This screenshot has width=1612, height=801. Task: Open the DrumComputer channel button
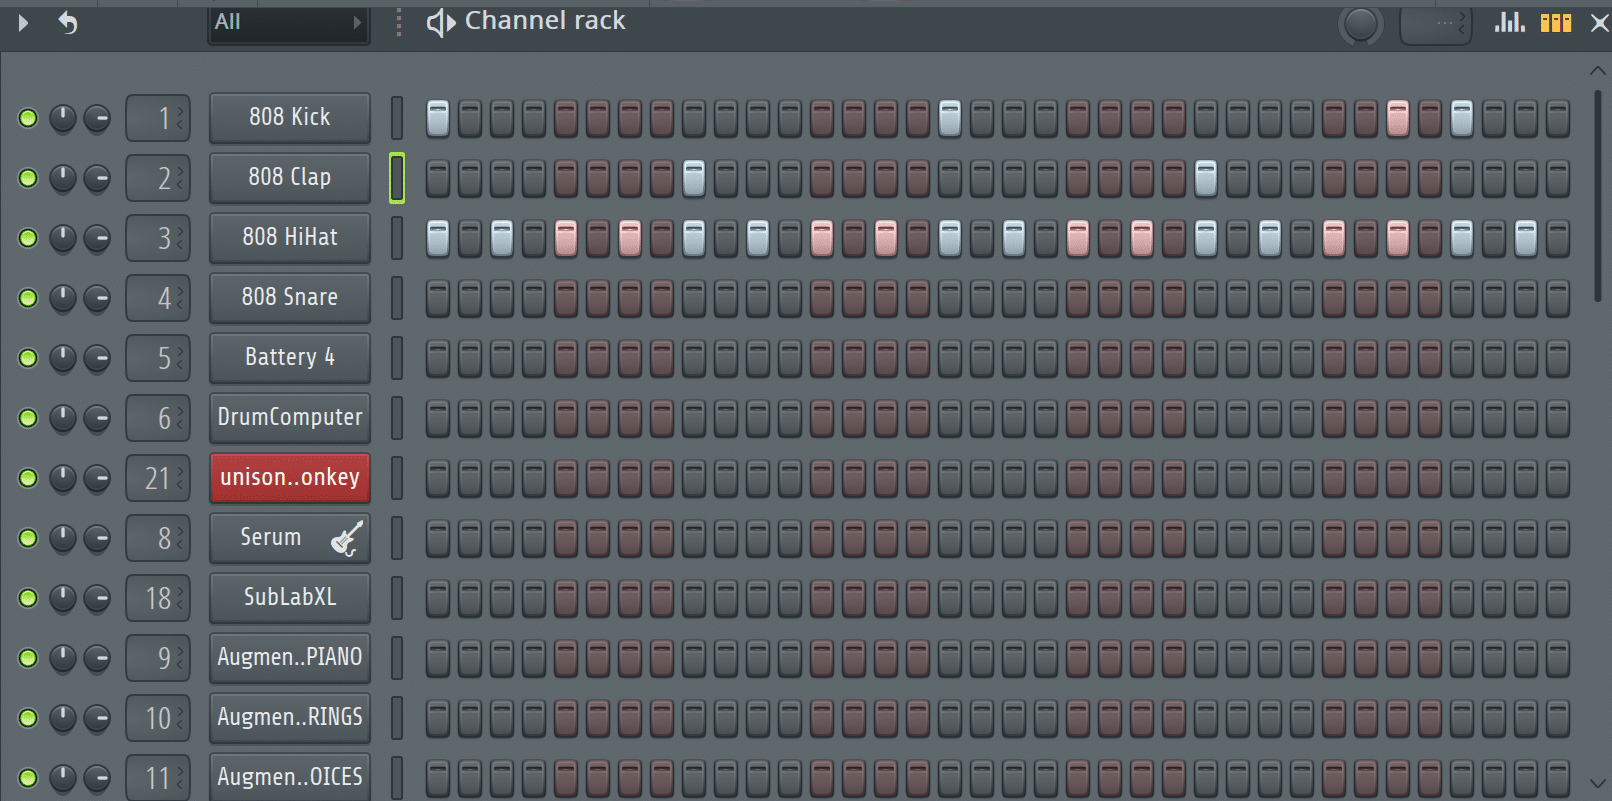(x=290, y=418)
